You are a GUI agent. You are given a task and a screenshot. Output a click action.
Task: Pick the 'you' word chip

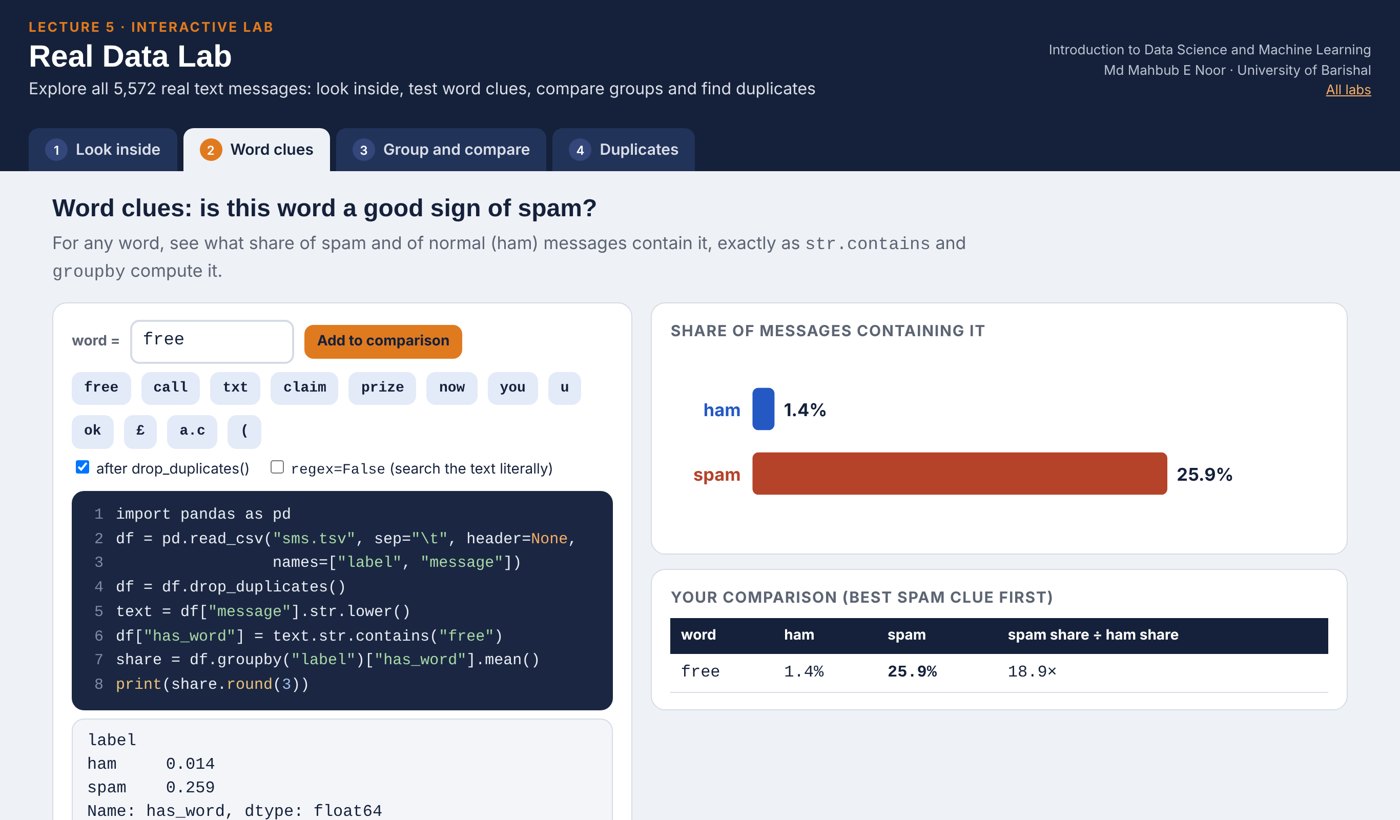pyautogui.click(x=513, y=388)
